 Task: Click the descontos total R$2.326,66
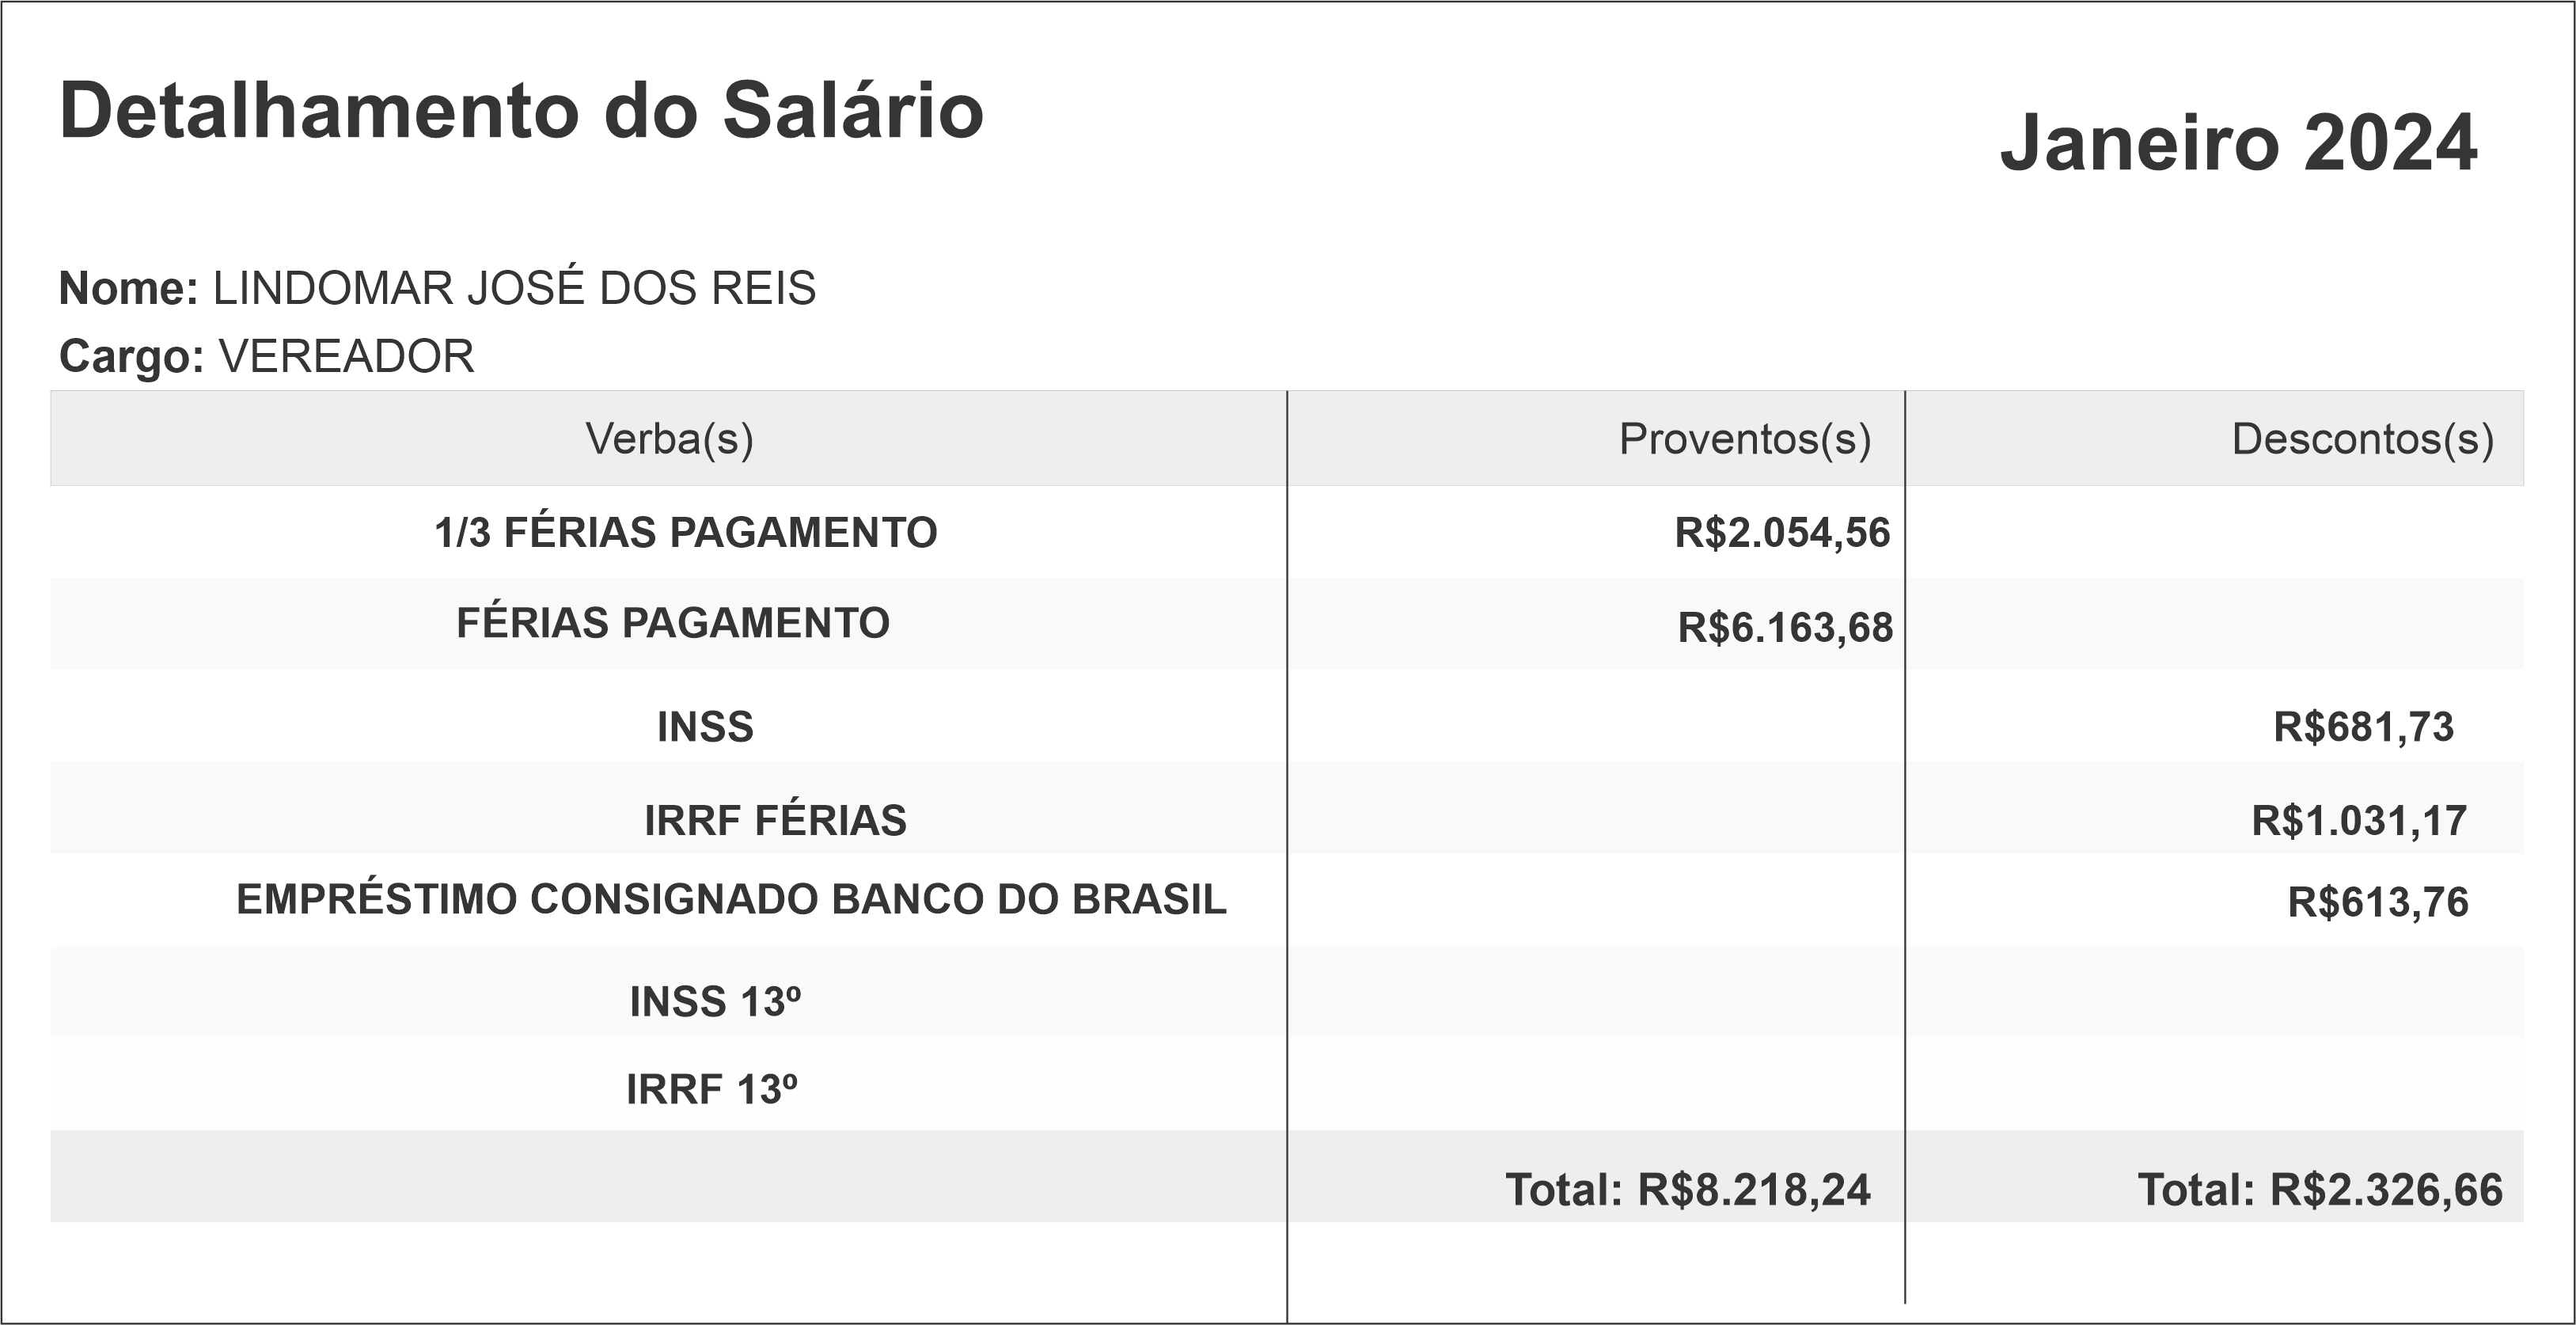point(2319,1190)
